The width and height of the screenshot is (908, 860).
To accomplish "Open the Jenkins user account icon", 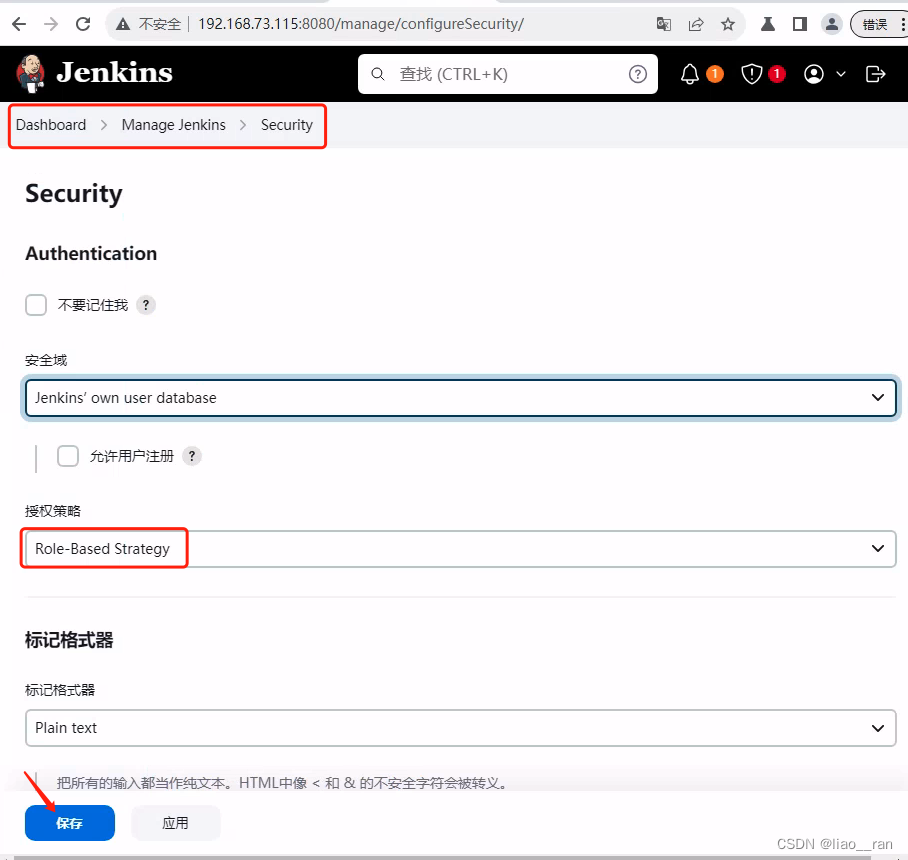I will click(814, 74).
